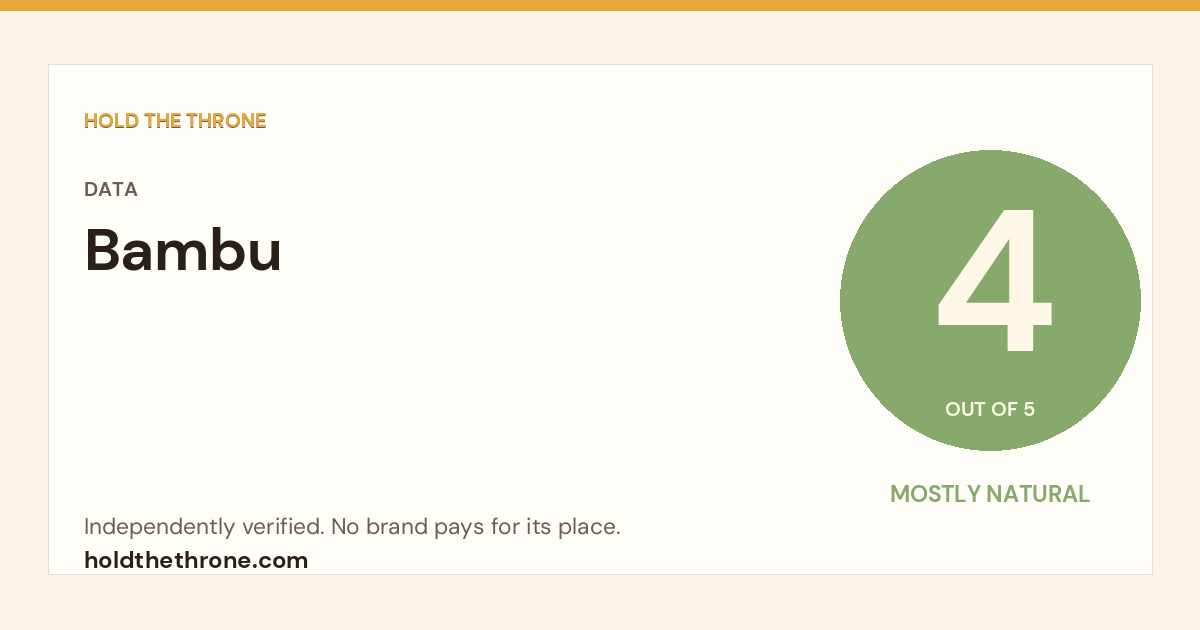Screen dimensions: 1200x630
Task: Click the empty area below Bambu title
Action: click(x=400, y=390)
